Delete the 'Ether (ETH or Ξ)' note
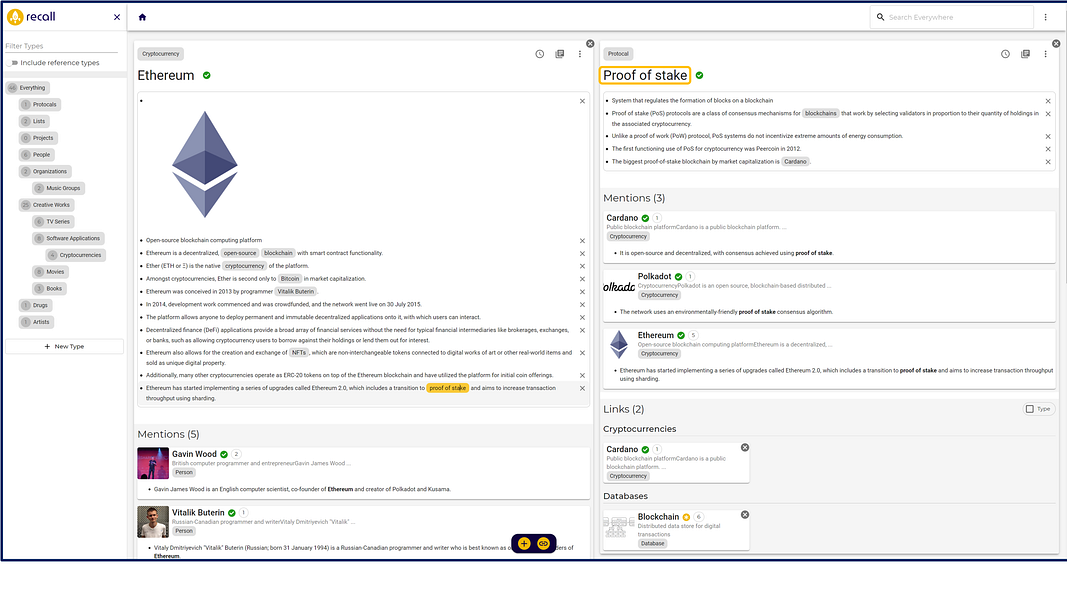This screenshot has height=600, width=1067. [x=582, y=267]
